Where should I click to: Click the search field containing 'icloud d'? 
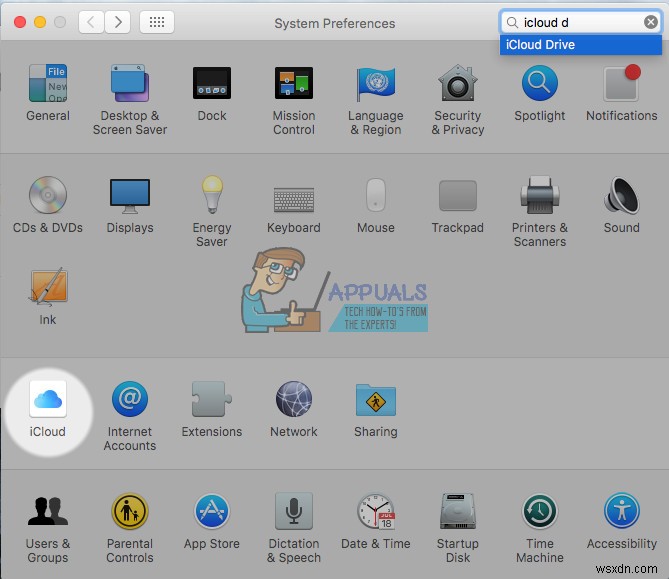point(581,22)
